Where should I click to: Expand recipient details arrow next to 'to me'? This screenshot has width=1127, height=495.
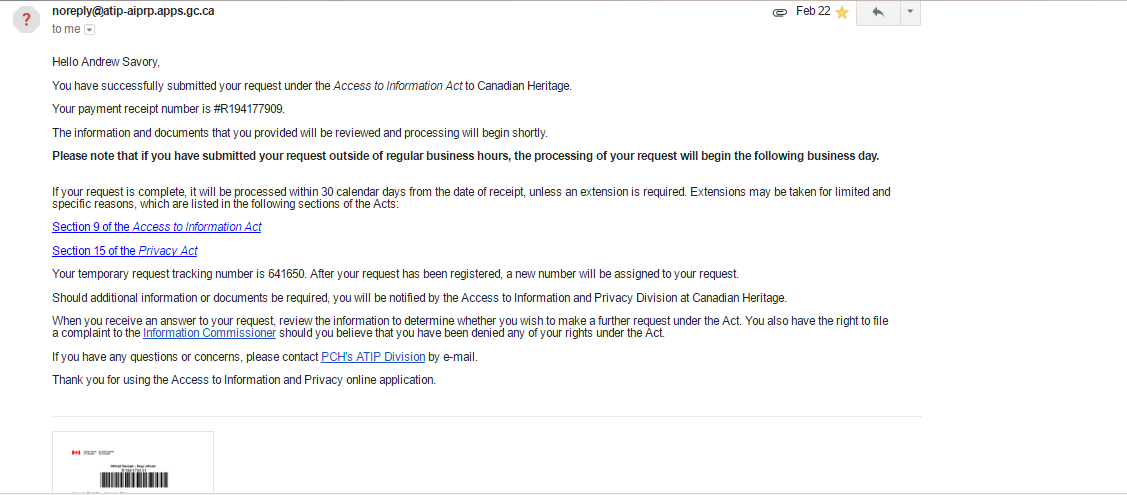pos(89,30)
